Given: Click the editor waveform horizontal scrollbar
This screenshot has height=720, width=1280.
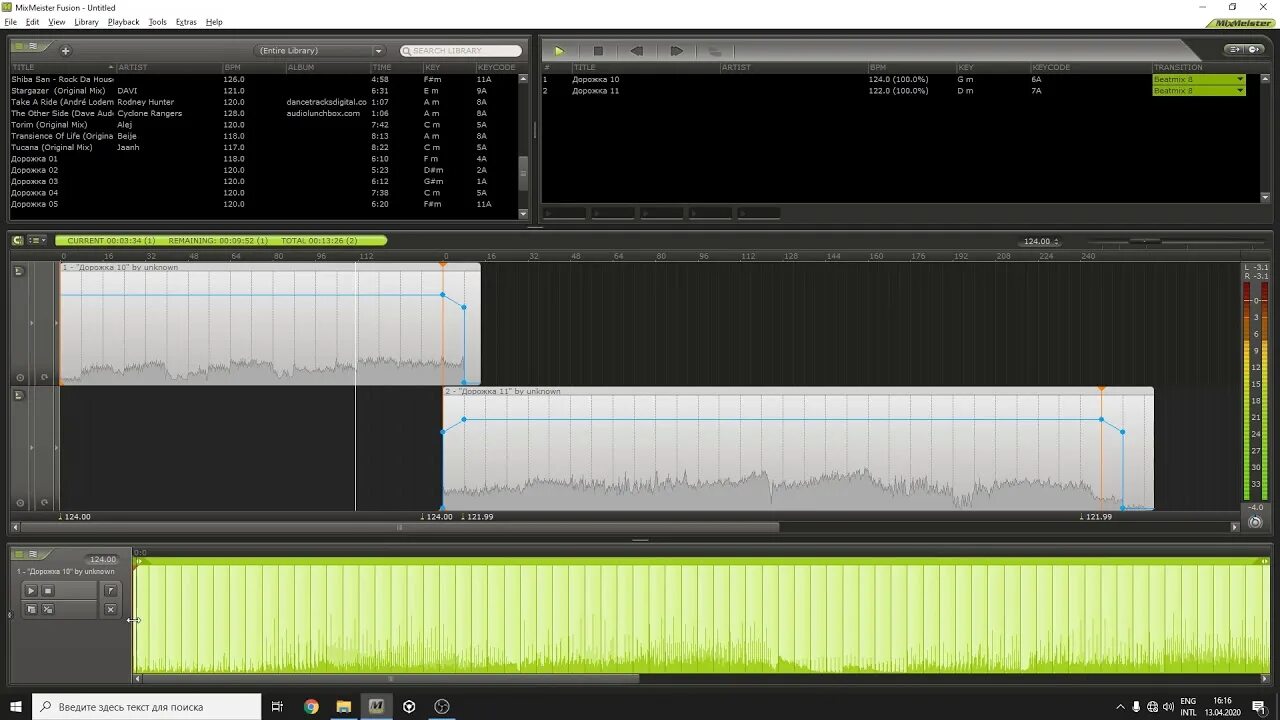Looking at the screenshot, I should coord(390,678).
